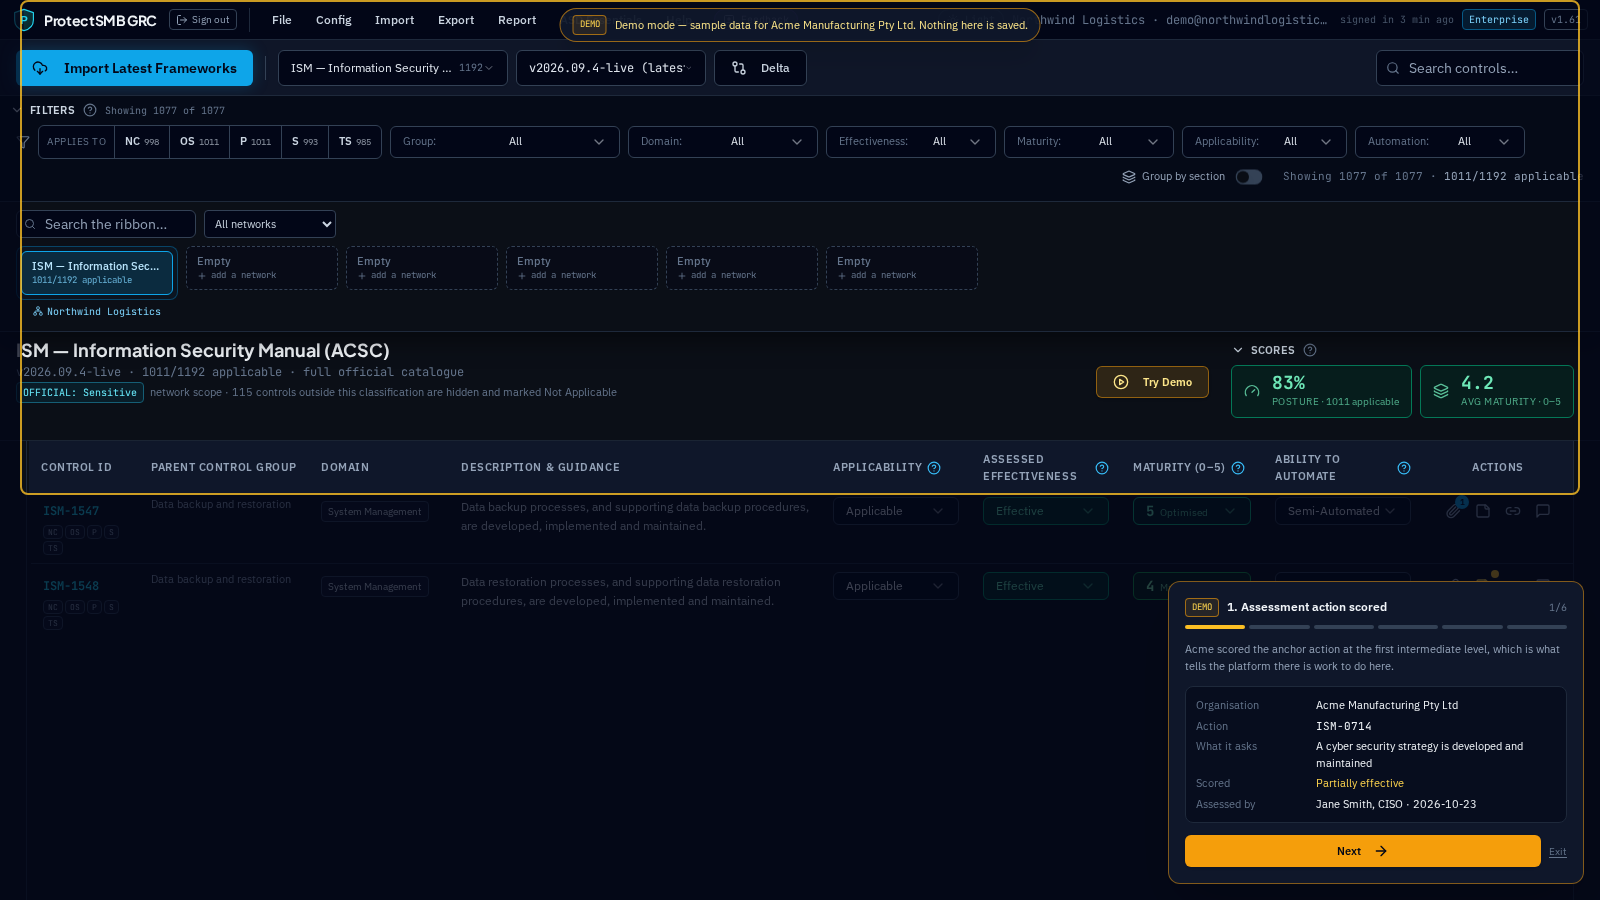The height and width of the screenshot is (900, 1600).
Task: Click the Assessed Effectiveness column help icon
Action: click(x=1102, y=468)
